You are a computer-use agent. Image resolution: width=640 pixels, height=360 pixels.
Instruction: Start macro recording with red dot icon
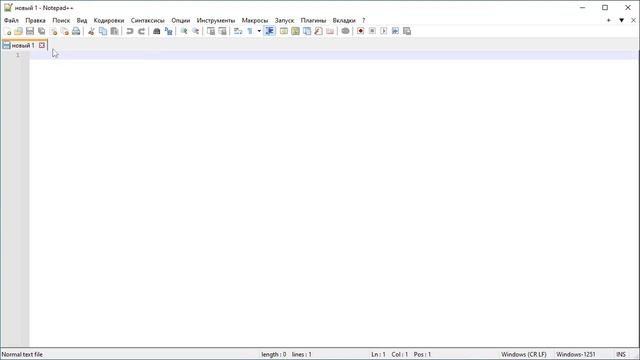(360, 31)
